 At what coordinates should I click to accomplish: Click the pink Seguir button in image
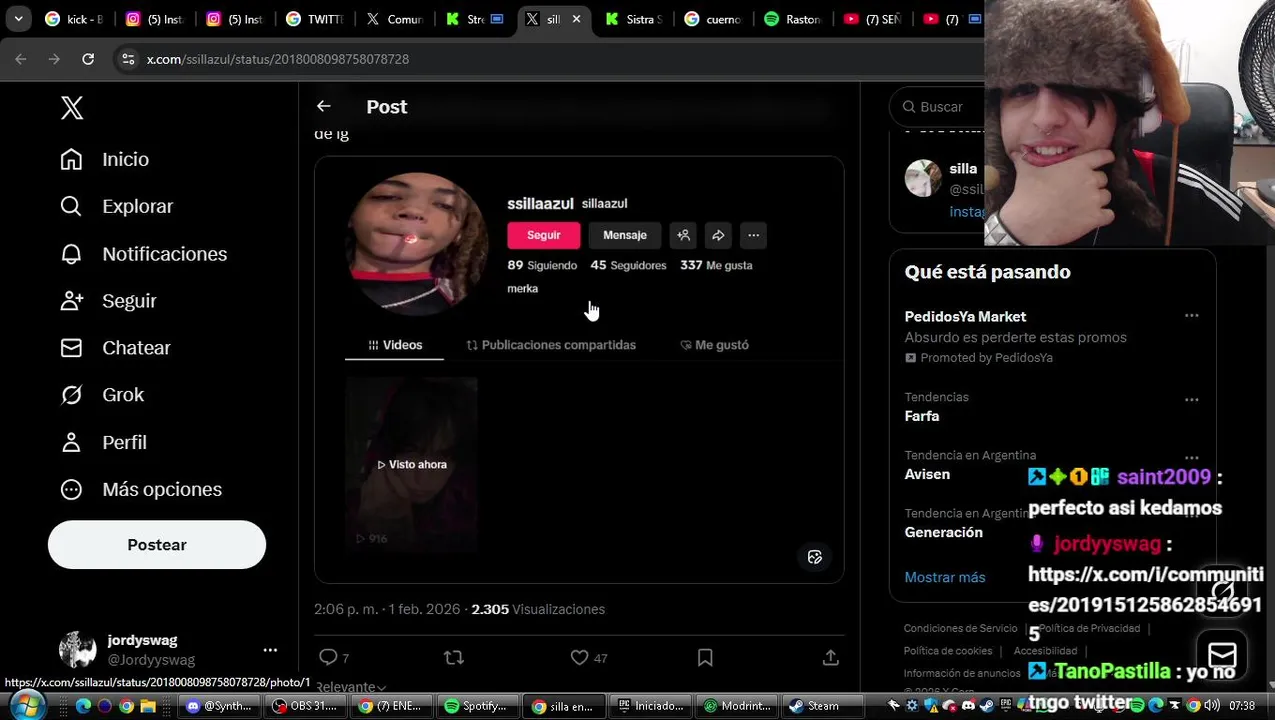tap(543, 235)
